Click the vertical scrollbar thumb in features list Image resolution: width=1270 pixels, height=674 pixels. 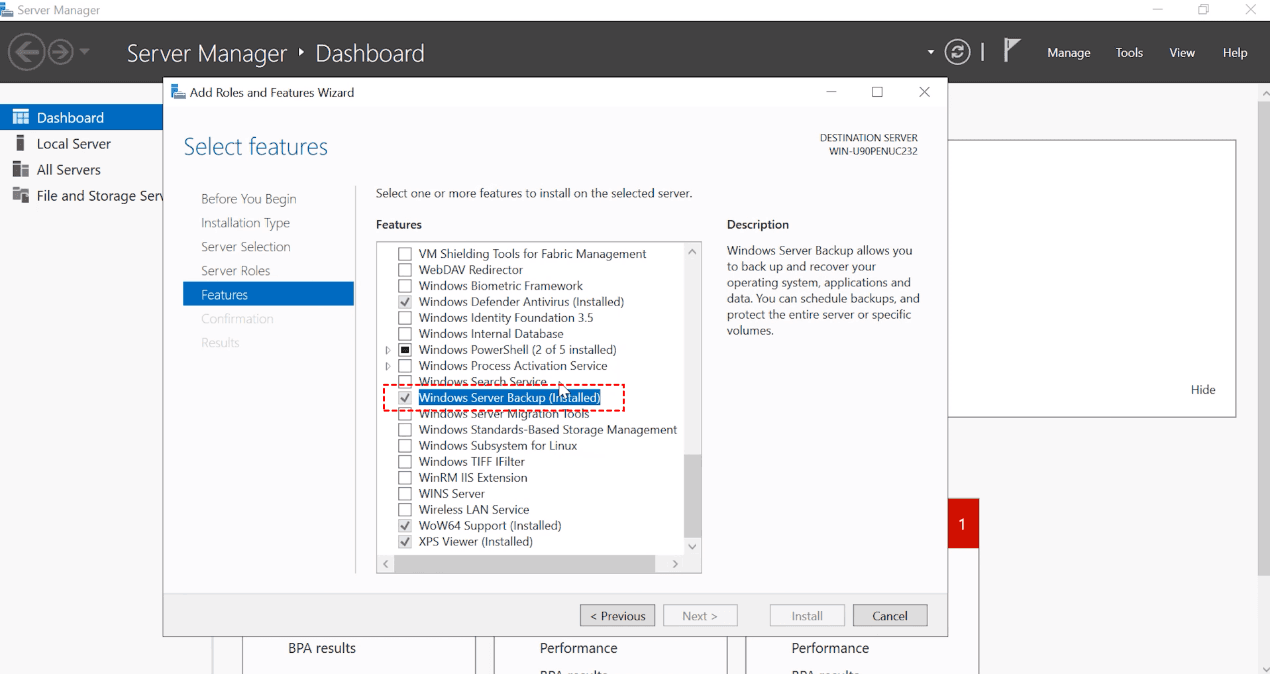pyautogui.click(x=692, y=496)
